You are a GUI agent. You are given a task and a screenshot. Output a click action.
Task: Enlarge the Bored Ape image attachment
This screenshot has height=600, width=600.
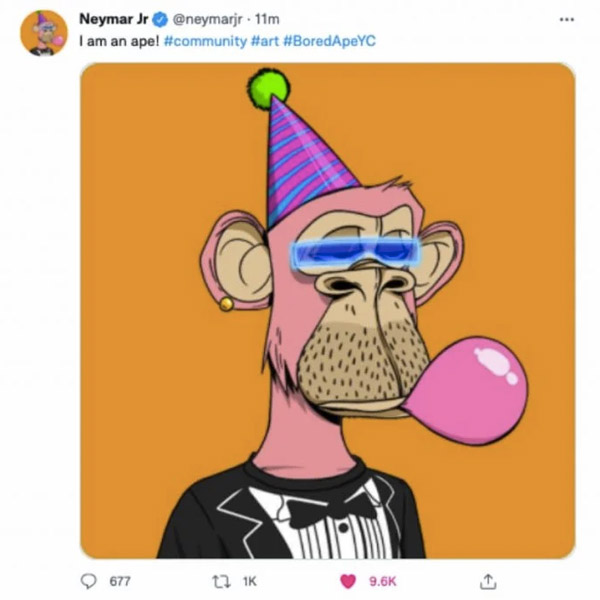pyautogui.click(x=328, y=311)
